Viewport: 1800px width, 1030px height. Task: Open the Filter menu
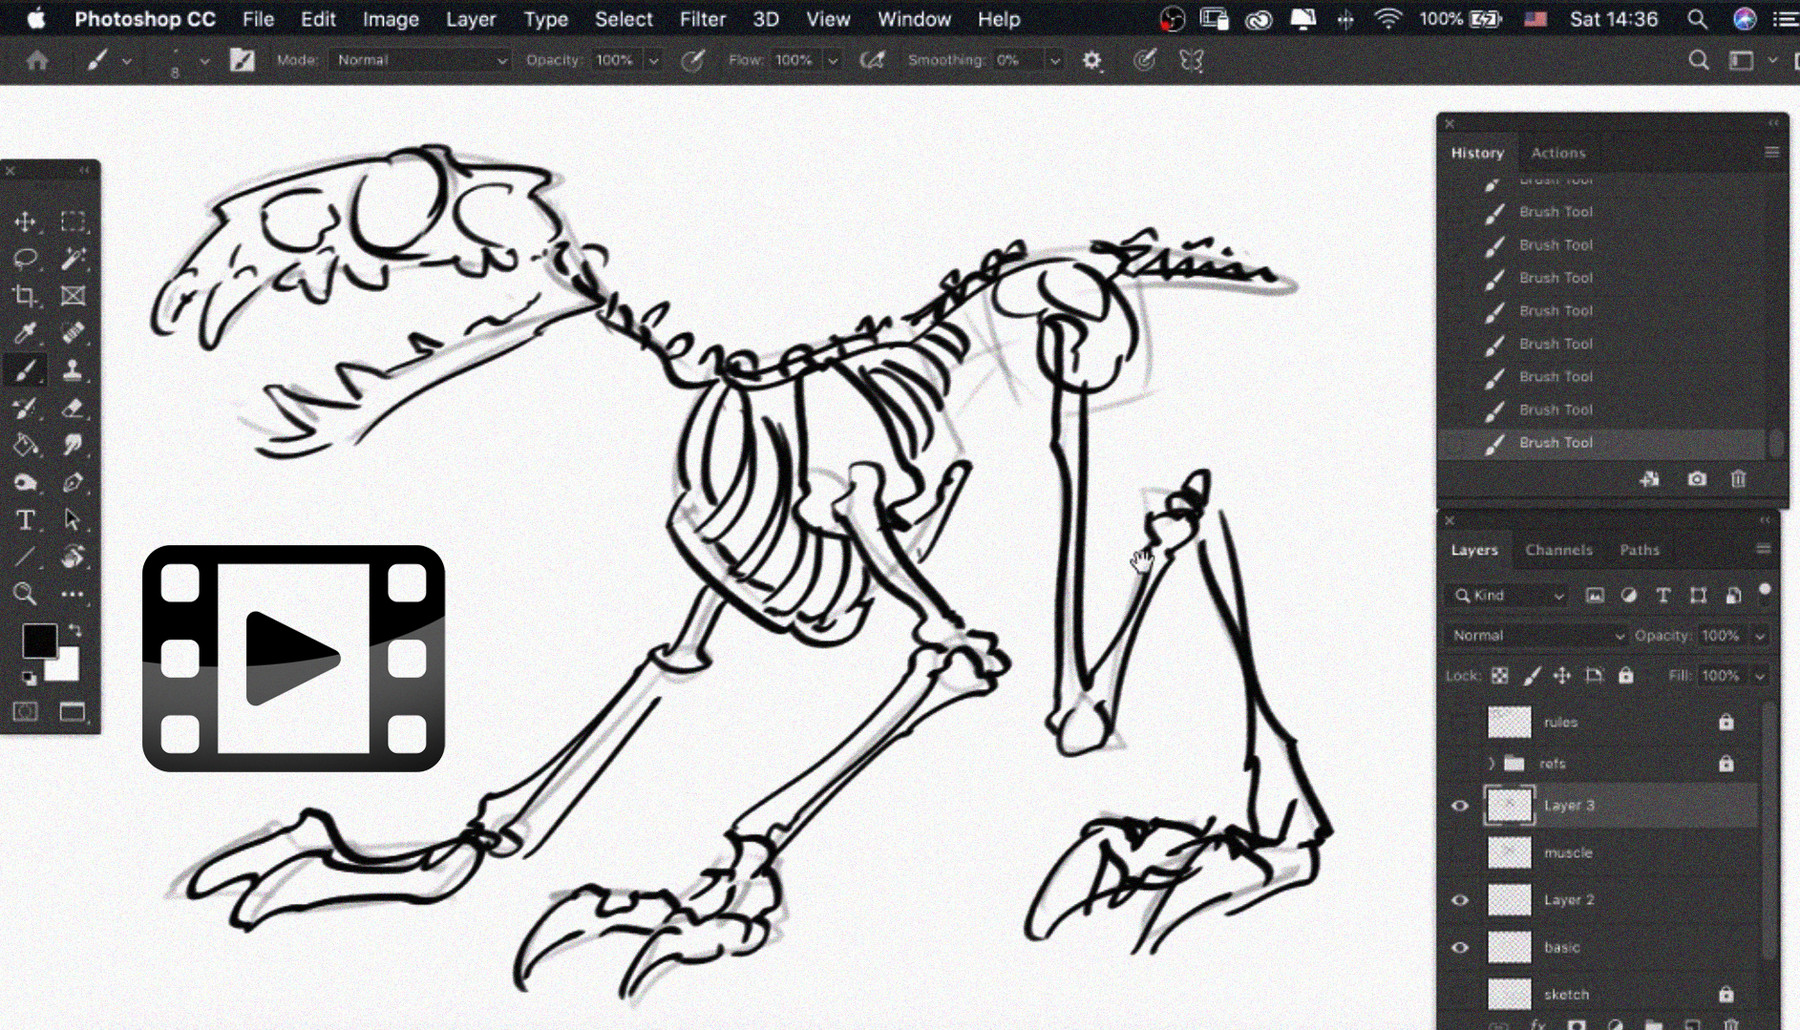(703, 19)
